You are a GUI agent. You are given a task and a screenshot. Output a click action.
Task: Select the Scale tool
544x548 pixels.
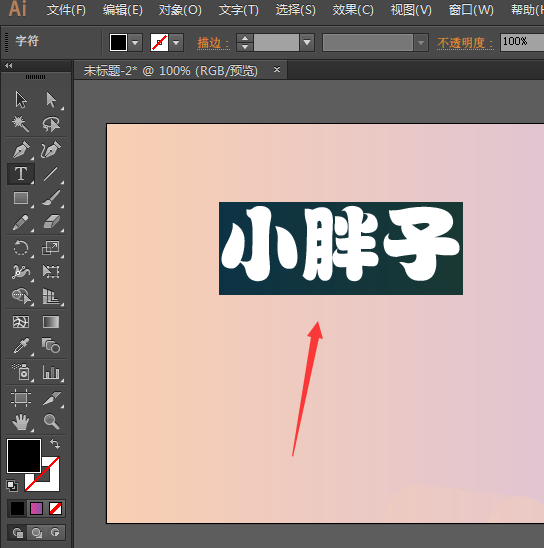pos(51,248)
